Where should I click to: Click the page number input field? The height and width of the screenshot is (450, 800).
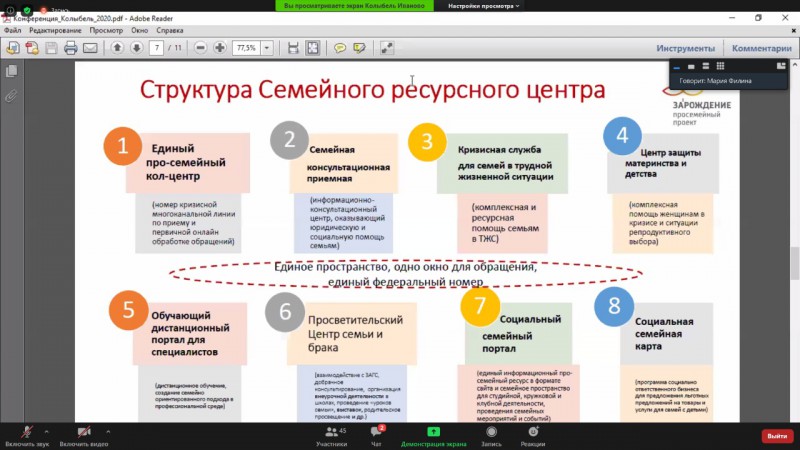pyautogui.click(x=157, y=47)
